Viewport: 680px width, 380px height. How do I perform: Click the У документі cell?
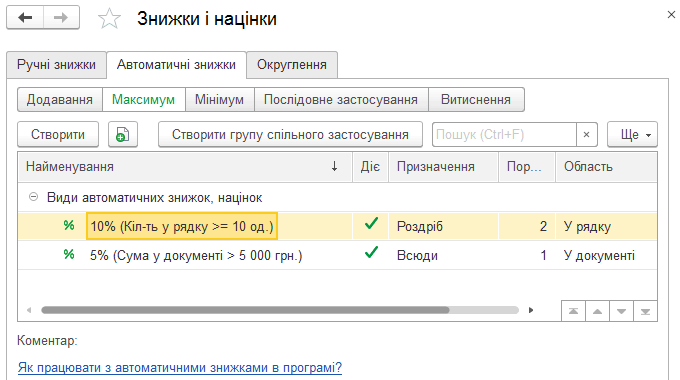coord(606,255)
